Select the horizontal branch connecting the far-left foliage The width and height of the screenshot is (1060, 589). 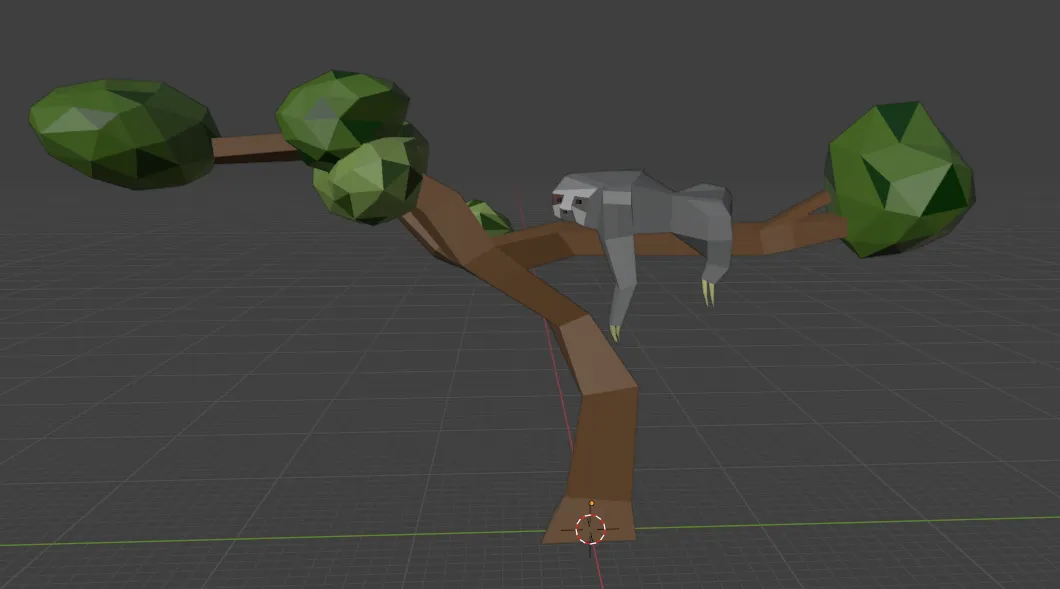tap(254, 147)
